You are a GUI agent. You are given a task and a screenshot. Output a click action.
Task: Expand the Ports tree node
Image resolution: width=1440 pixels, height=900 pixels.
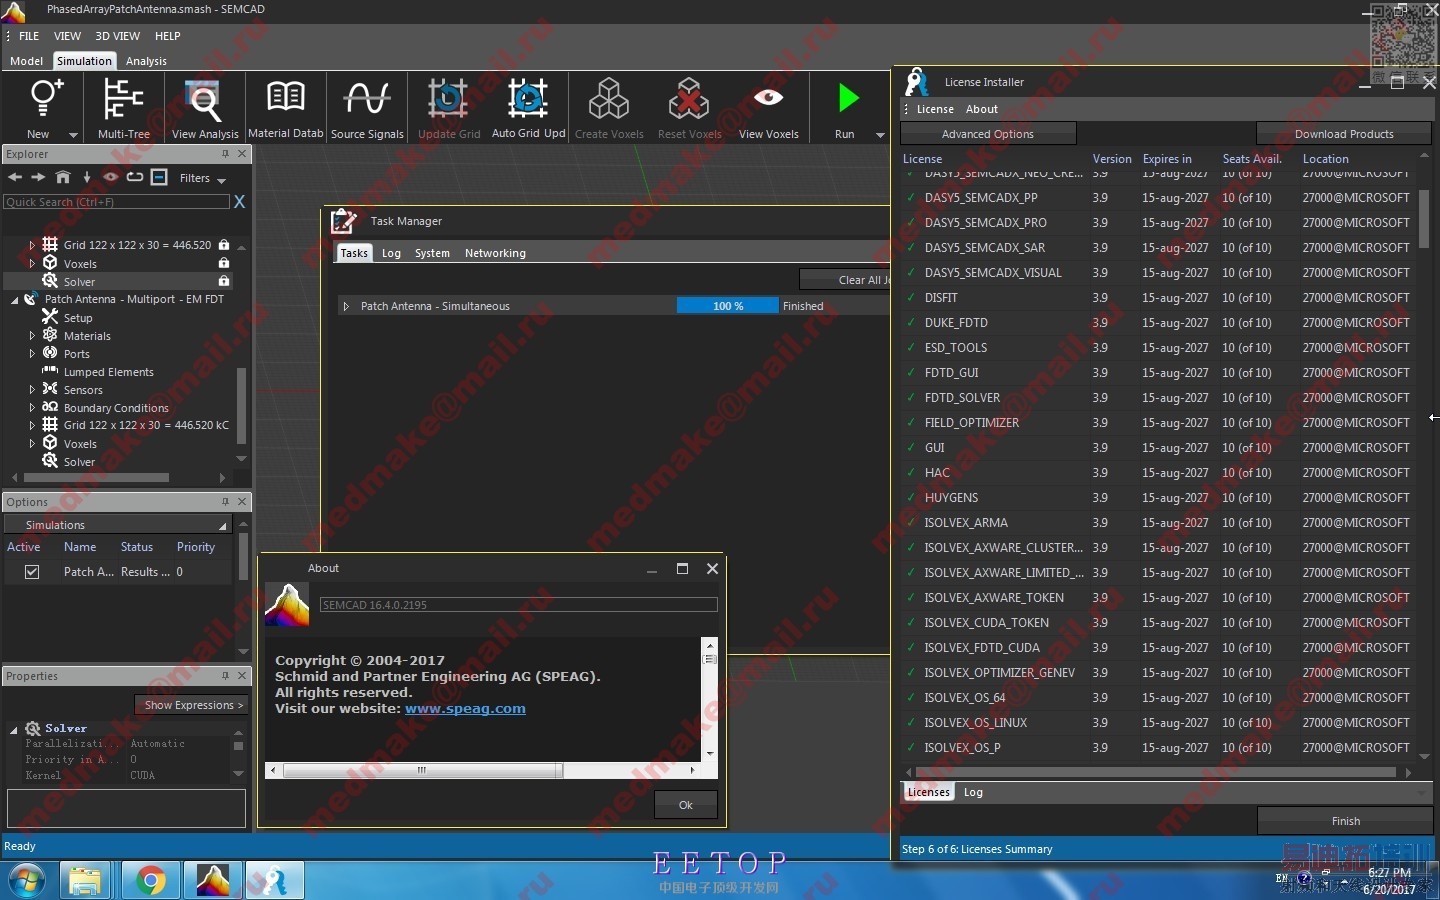click(32, 353)
